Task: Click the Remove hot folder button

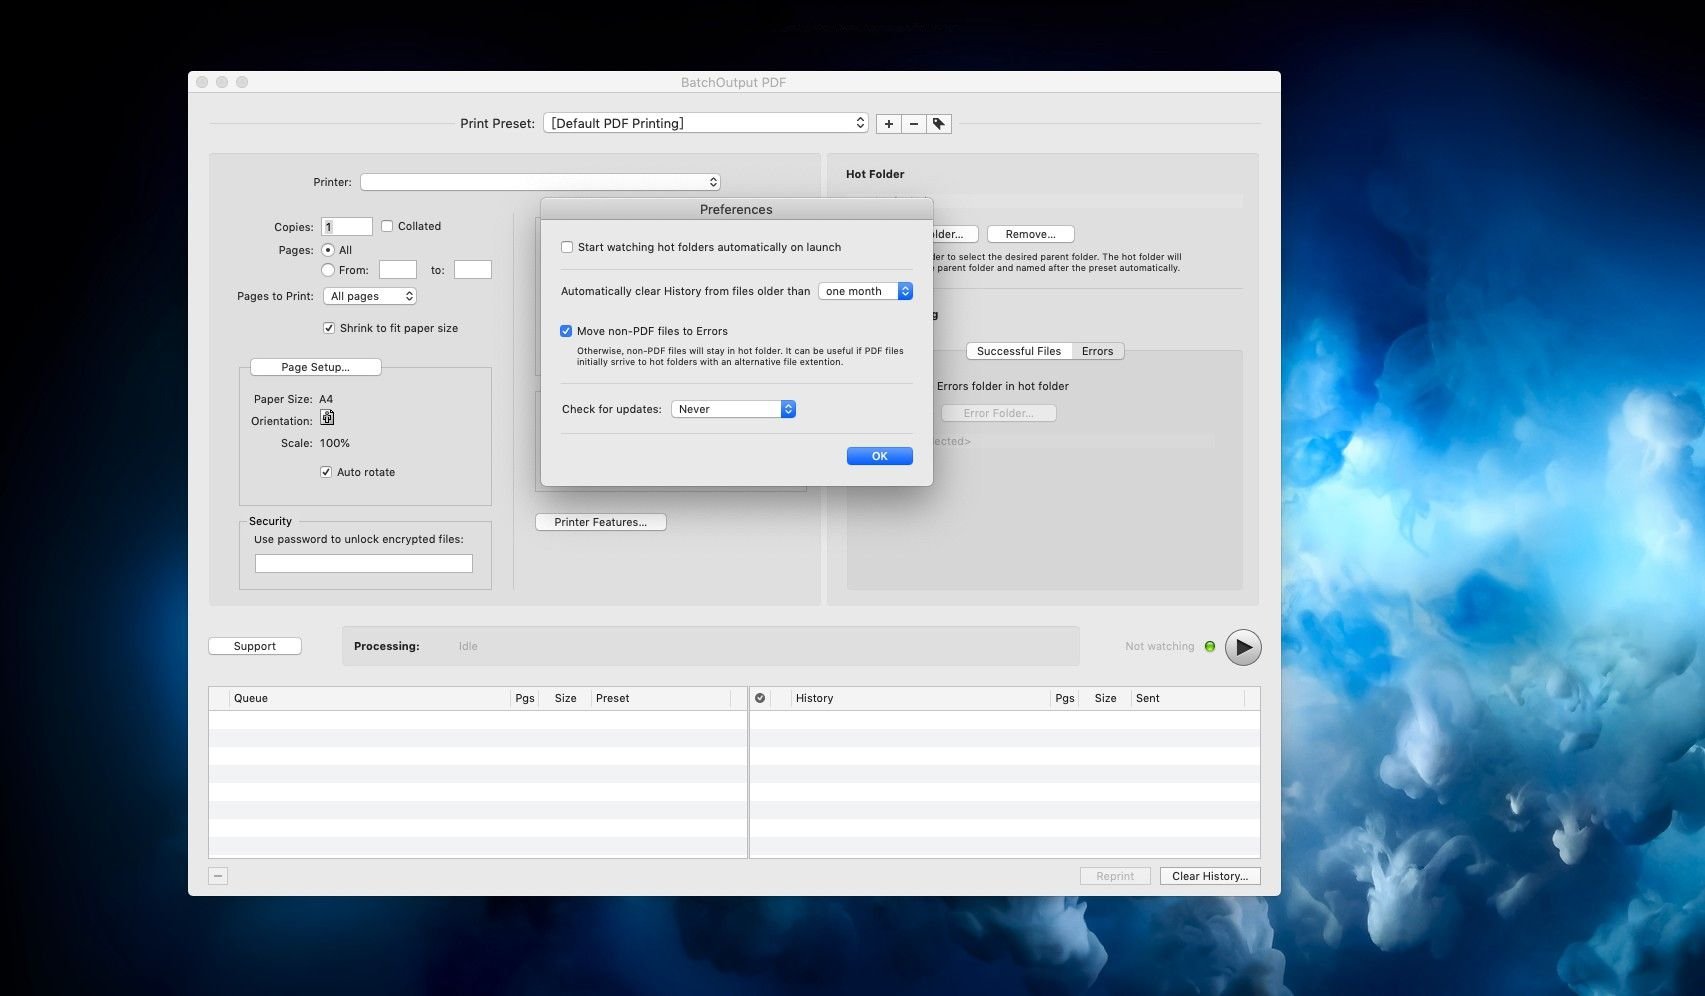Action: 1031,234
